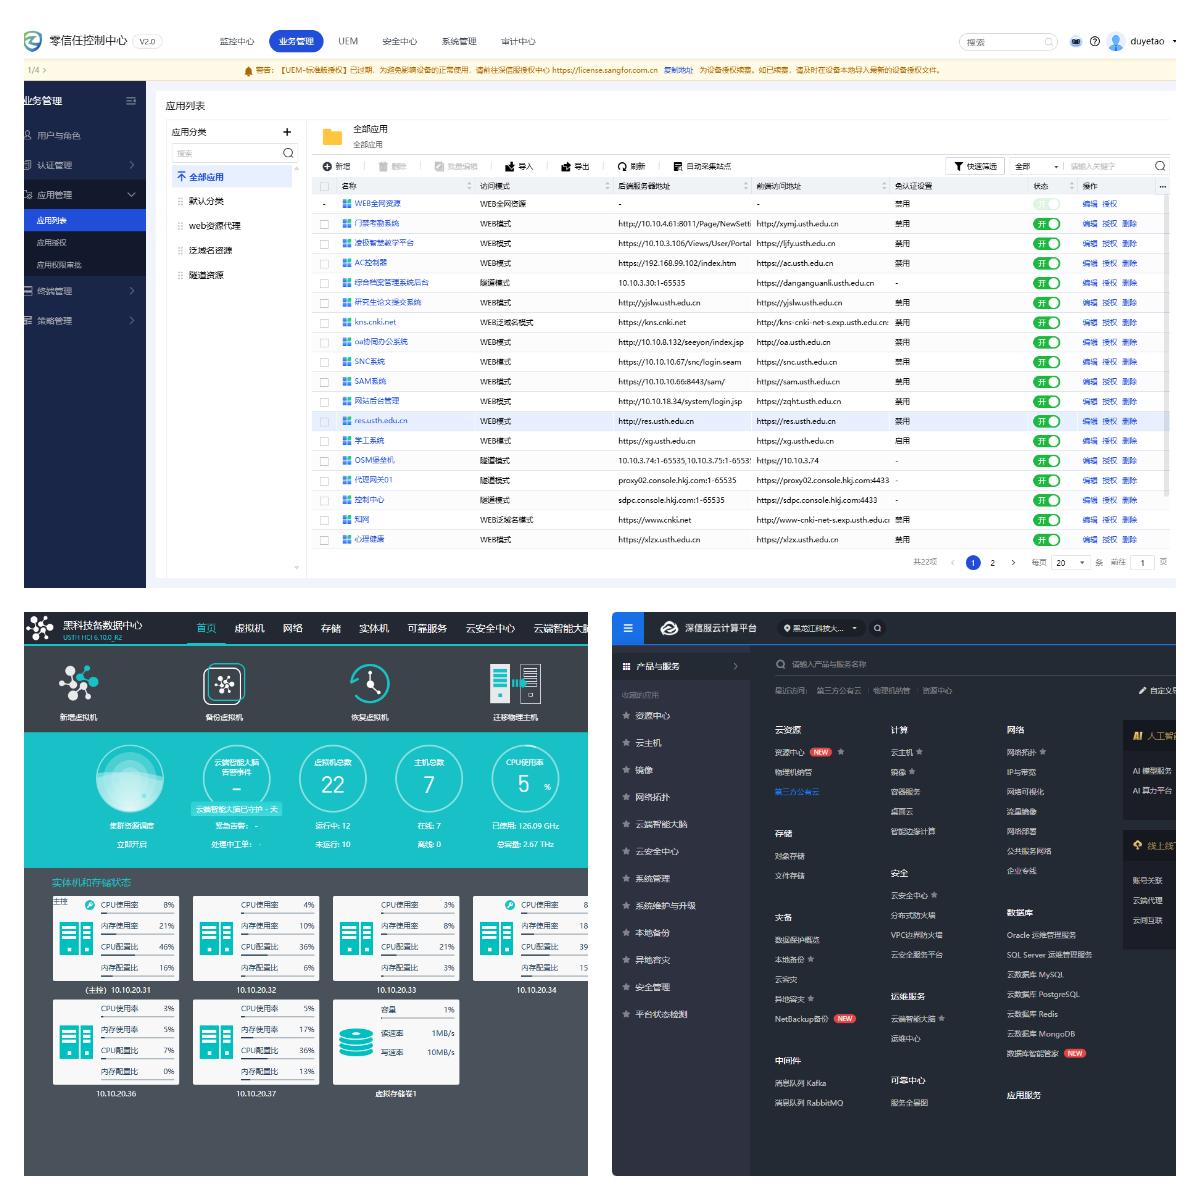1200x1200 pixels.
Task: Toggle status switch for AC控制器 row
Action: tap(1046, 263)
